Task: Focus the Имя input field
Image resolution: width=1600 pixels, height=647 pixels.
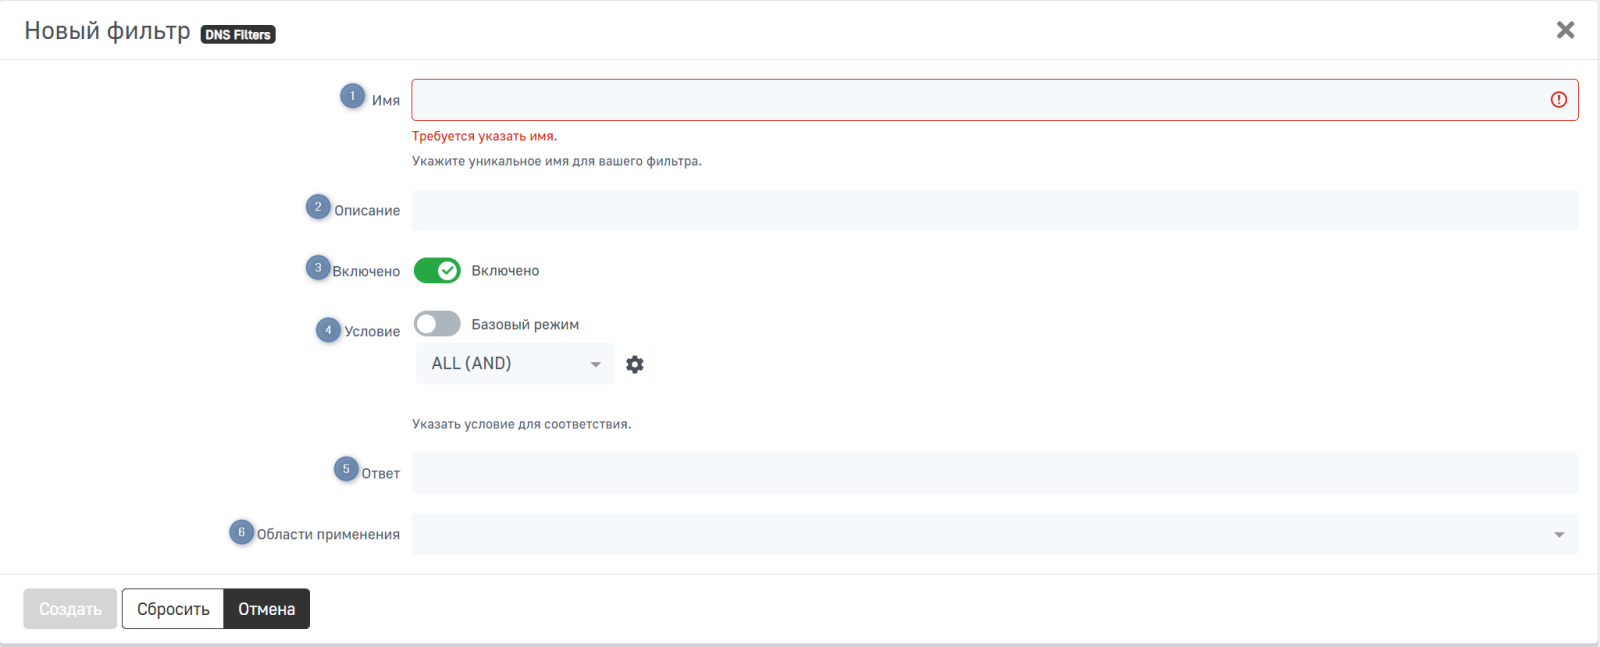Action: [980, 100]
